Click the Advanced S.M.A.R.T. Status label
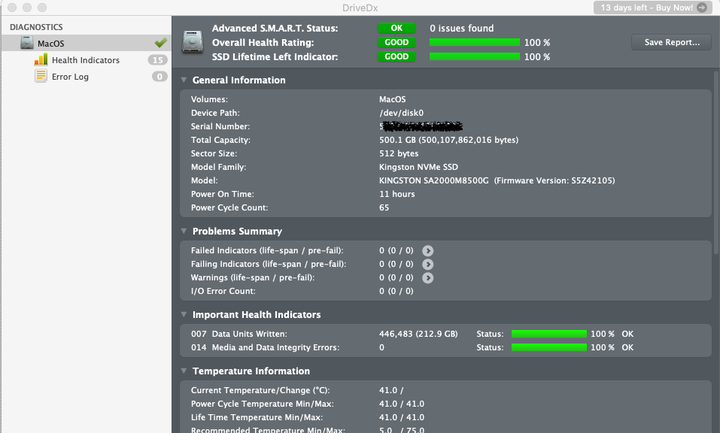Image resolution: width=720 pixels, height=433 pixels. [x=275, y=28]
